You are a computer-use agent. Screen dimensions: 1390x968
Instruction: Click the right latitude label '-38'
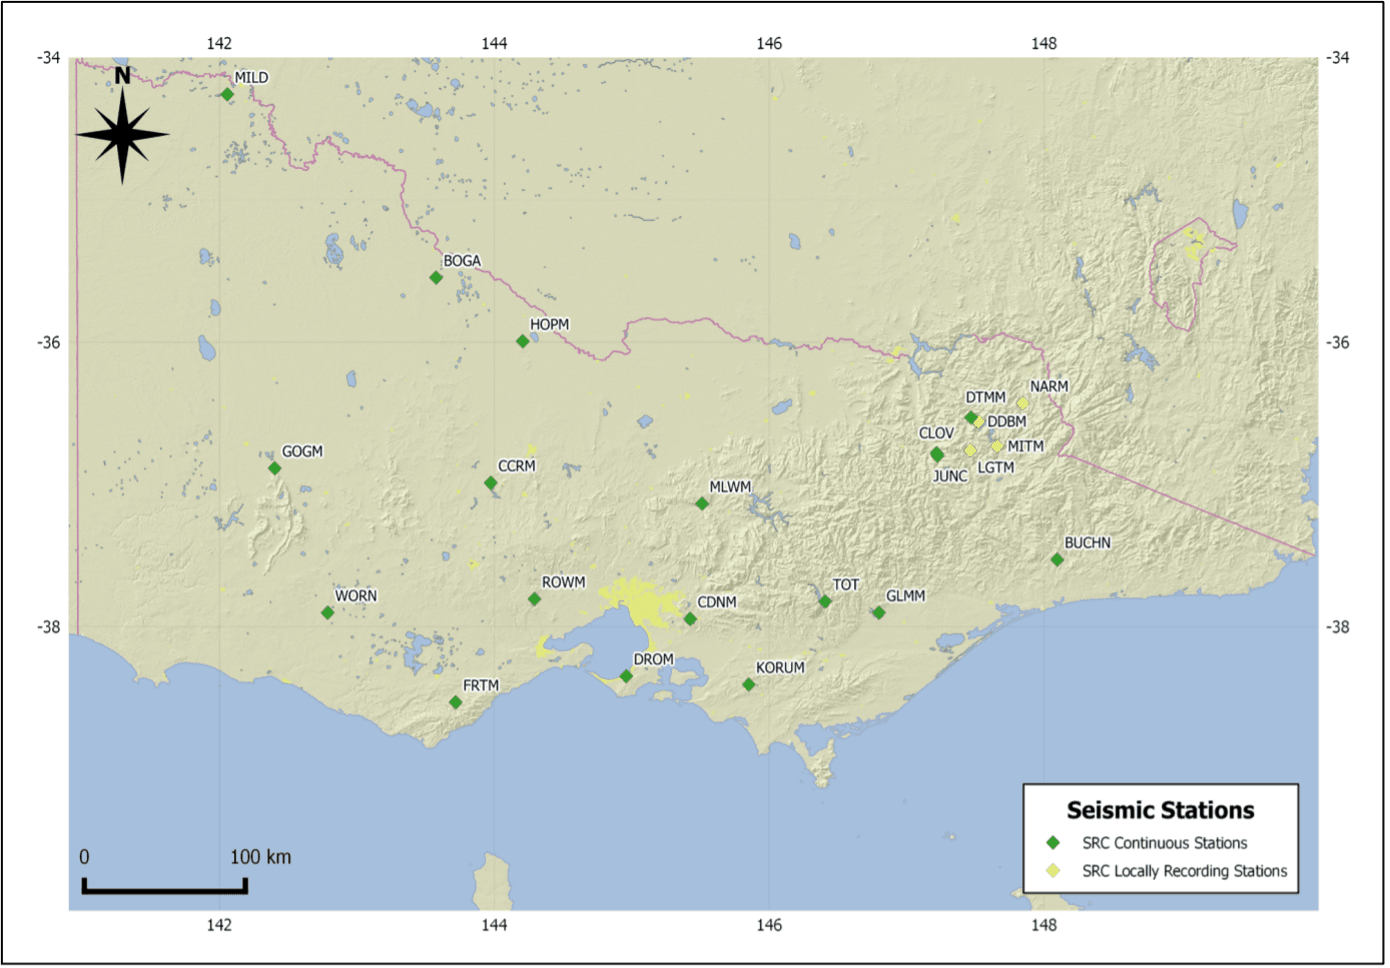pyautogui.click(x=1337, y=627)
